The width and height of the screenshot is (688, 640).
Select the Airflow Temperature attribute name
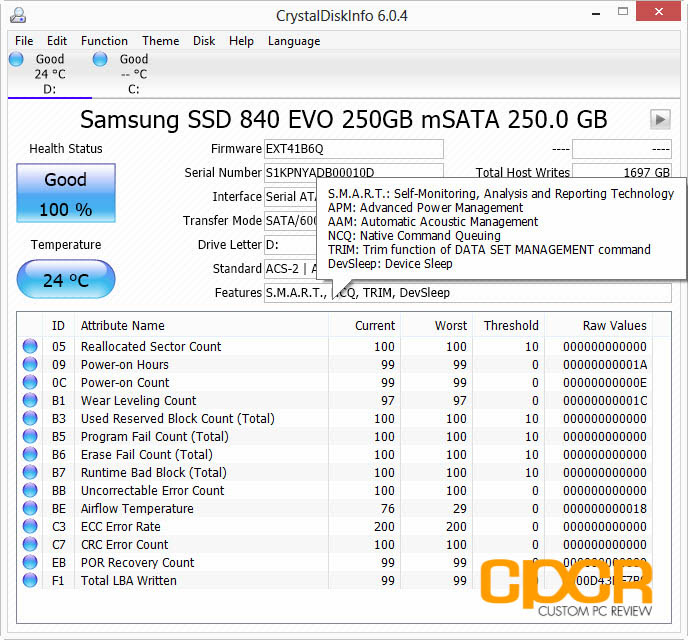(137, 508)
